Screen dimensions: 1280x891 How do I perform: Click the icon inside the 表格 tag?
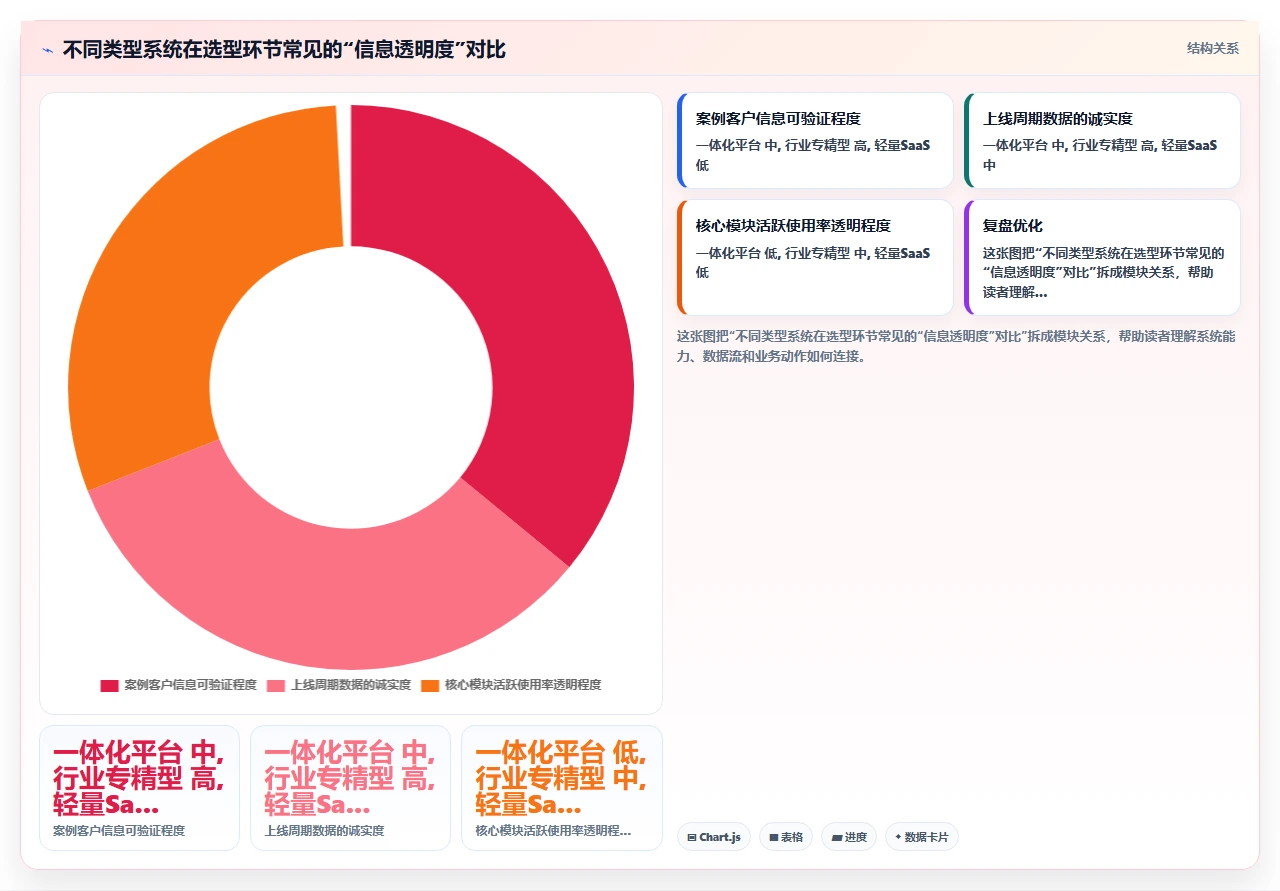click(x=774, y=838)
